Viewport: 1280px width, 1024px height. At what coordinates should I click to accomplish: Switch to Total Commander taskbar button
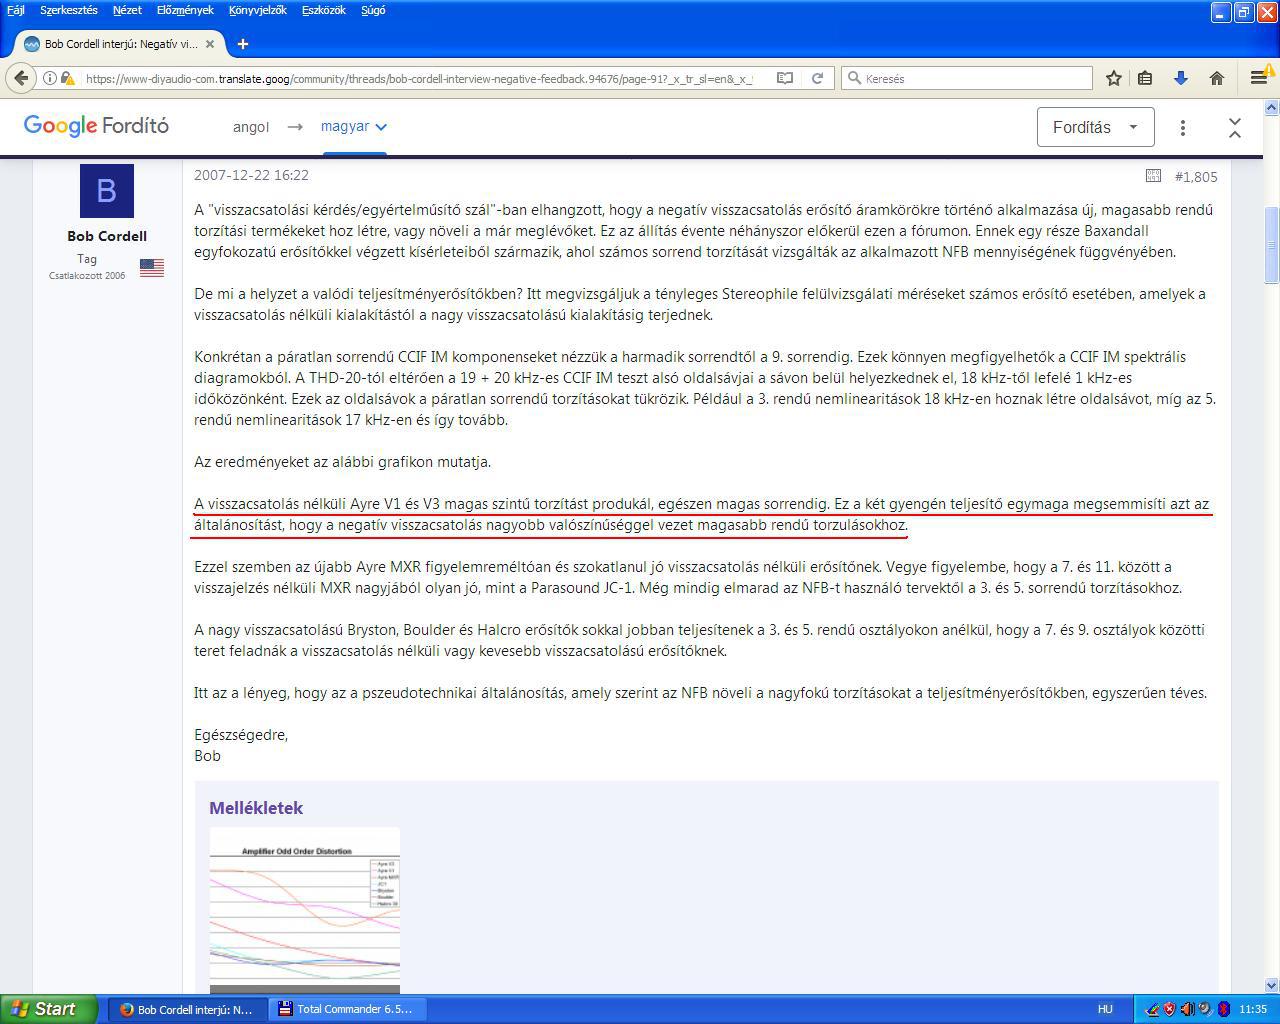[x=346, y=1009]
